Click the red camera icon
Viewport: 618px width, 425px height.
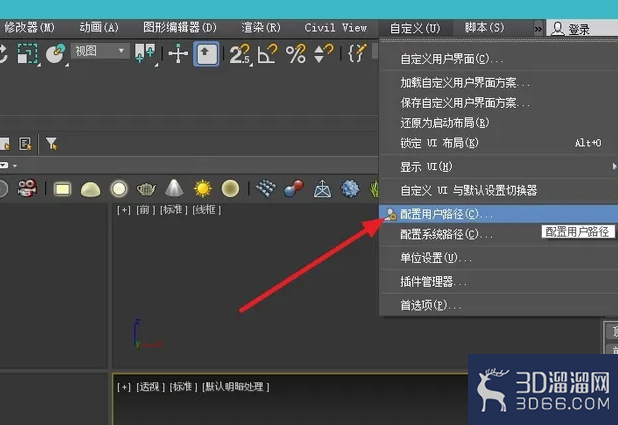pos(28,188)
